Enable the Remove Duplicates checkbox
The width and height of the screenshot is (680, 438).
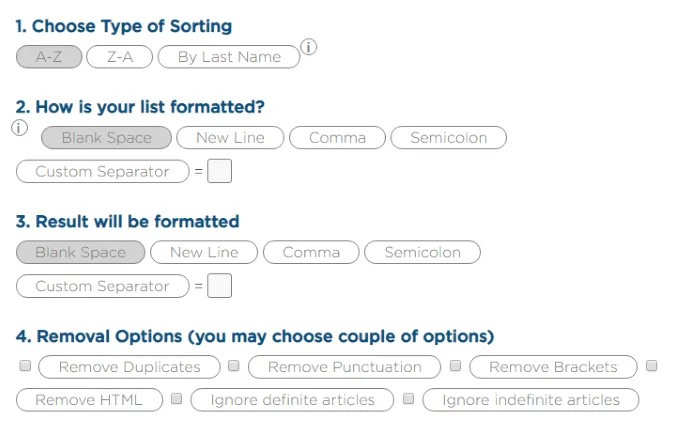tap(25, 366)
